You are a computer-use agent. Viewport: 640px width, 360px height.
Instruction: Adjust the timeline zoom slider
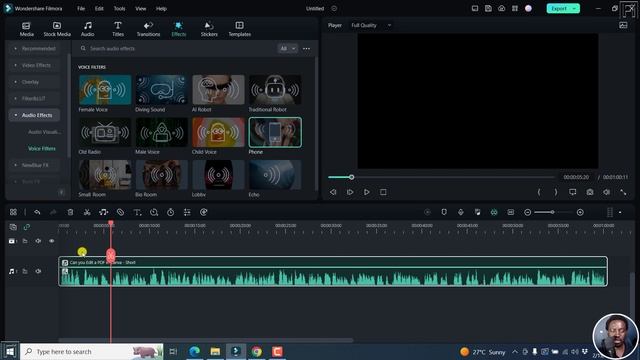point(552,212)
